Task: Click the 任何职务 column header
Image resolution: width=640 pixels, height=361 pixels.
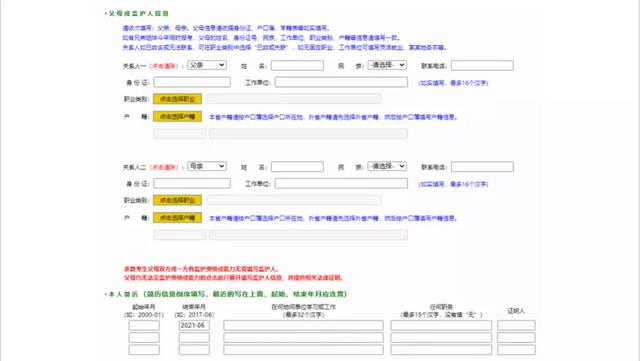Action: click(441, 307)
